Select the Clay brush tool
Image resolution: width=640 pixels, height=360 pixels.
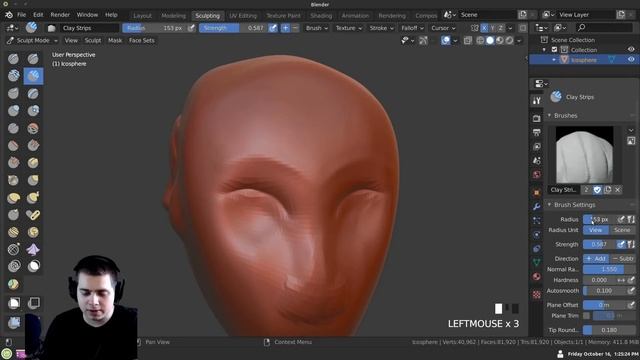13,76
